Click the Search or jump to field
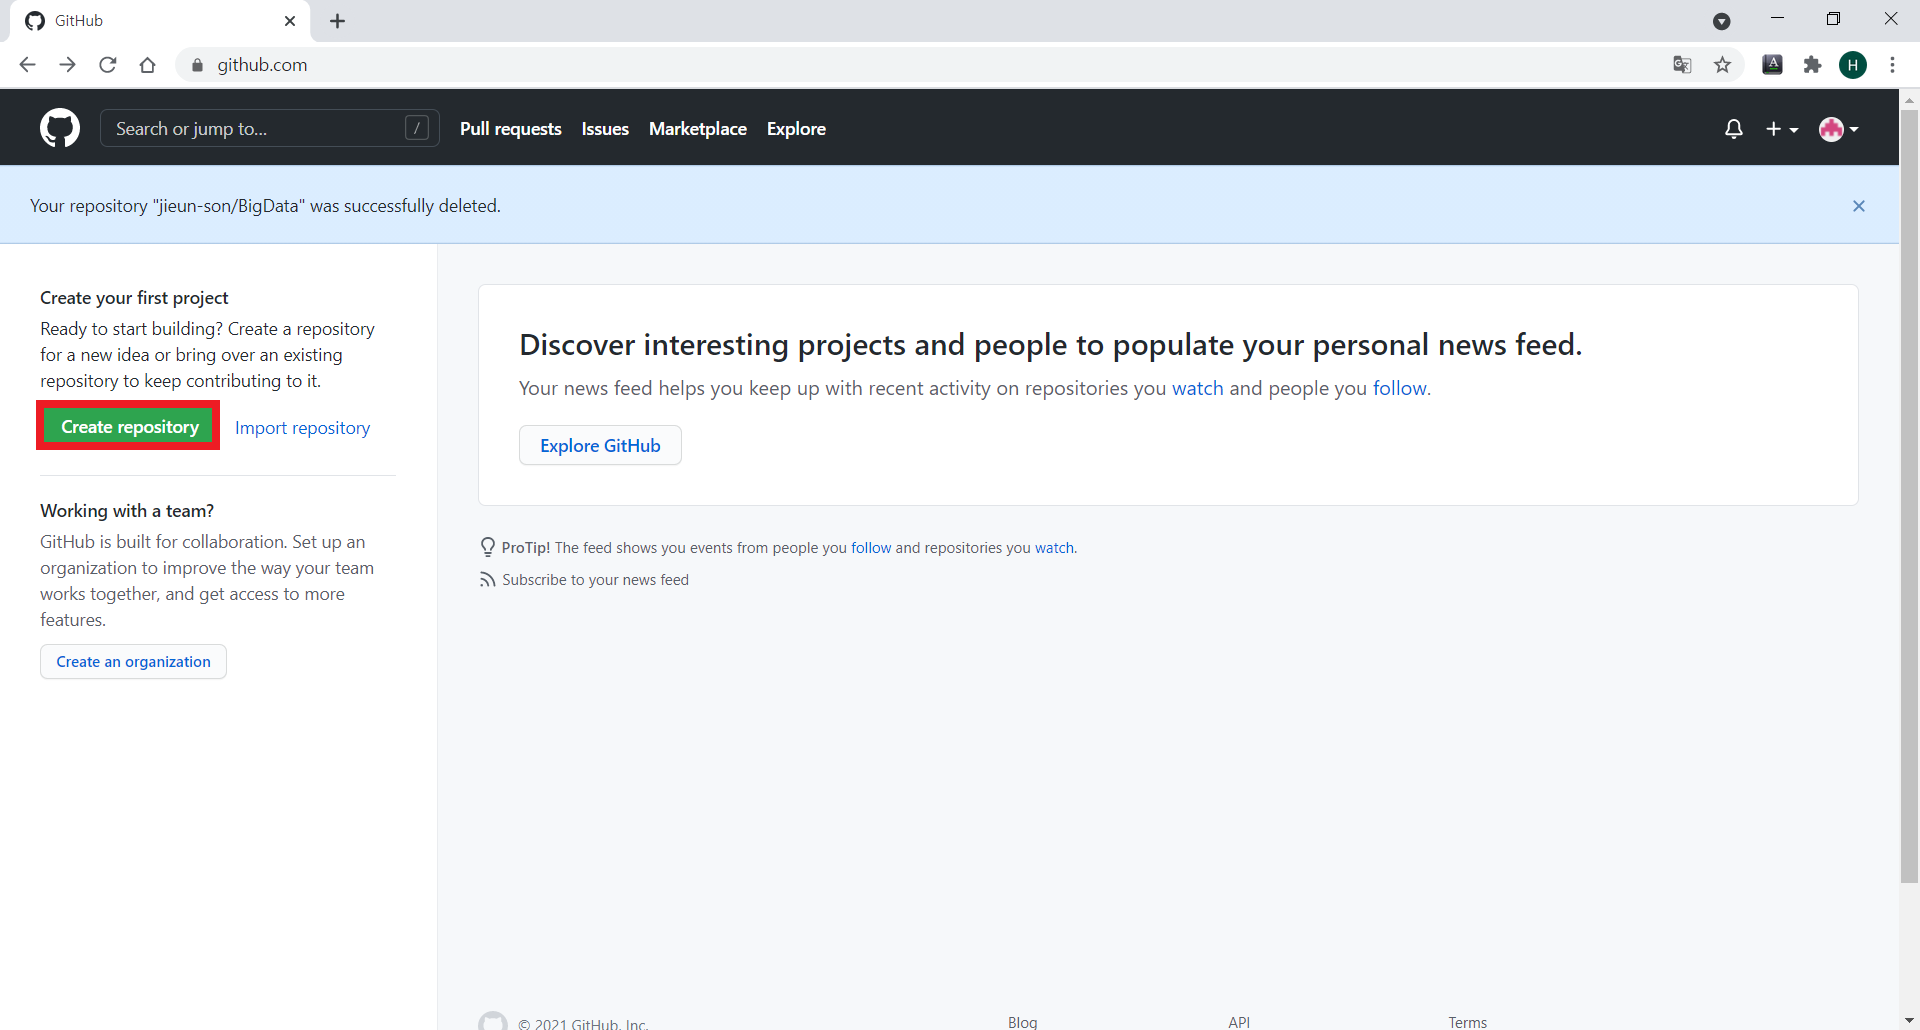 pyautogui.click(x=270, y=128)
